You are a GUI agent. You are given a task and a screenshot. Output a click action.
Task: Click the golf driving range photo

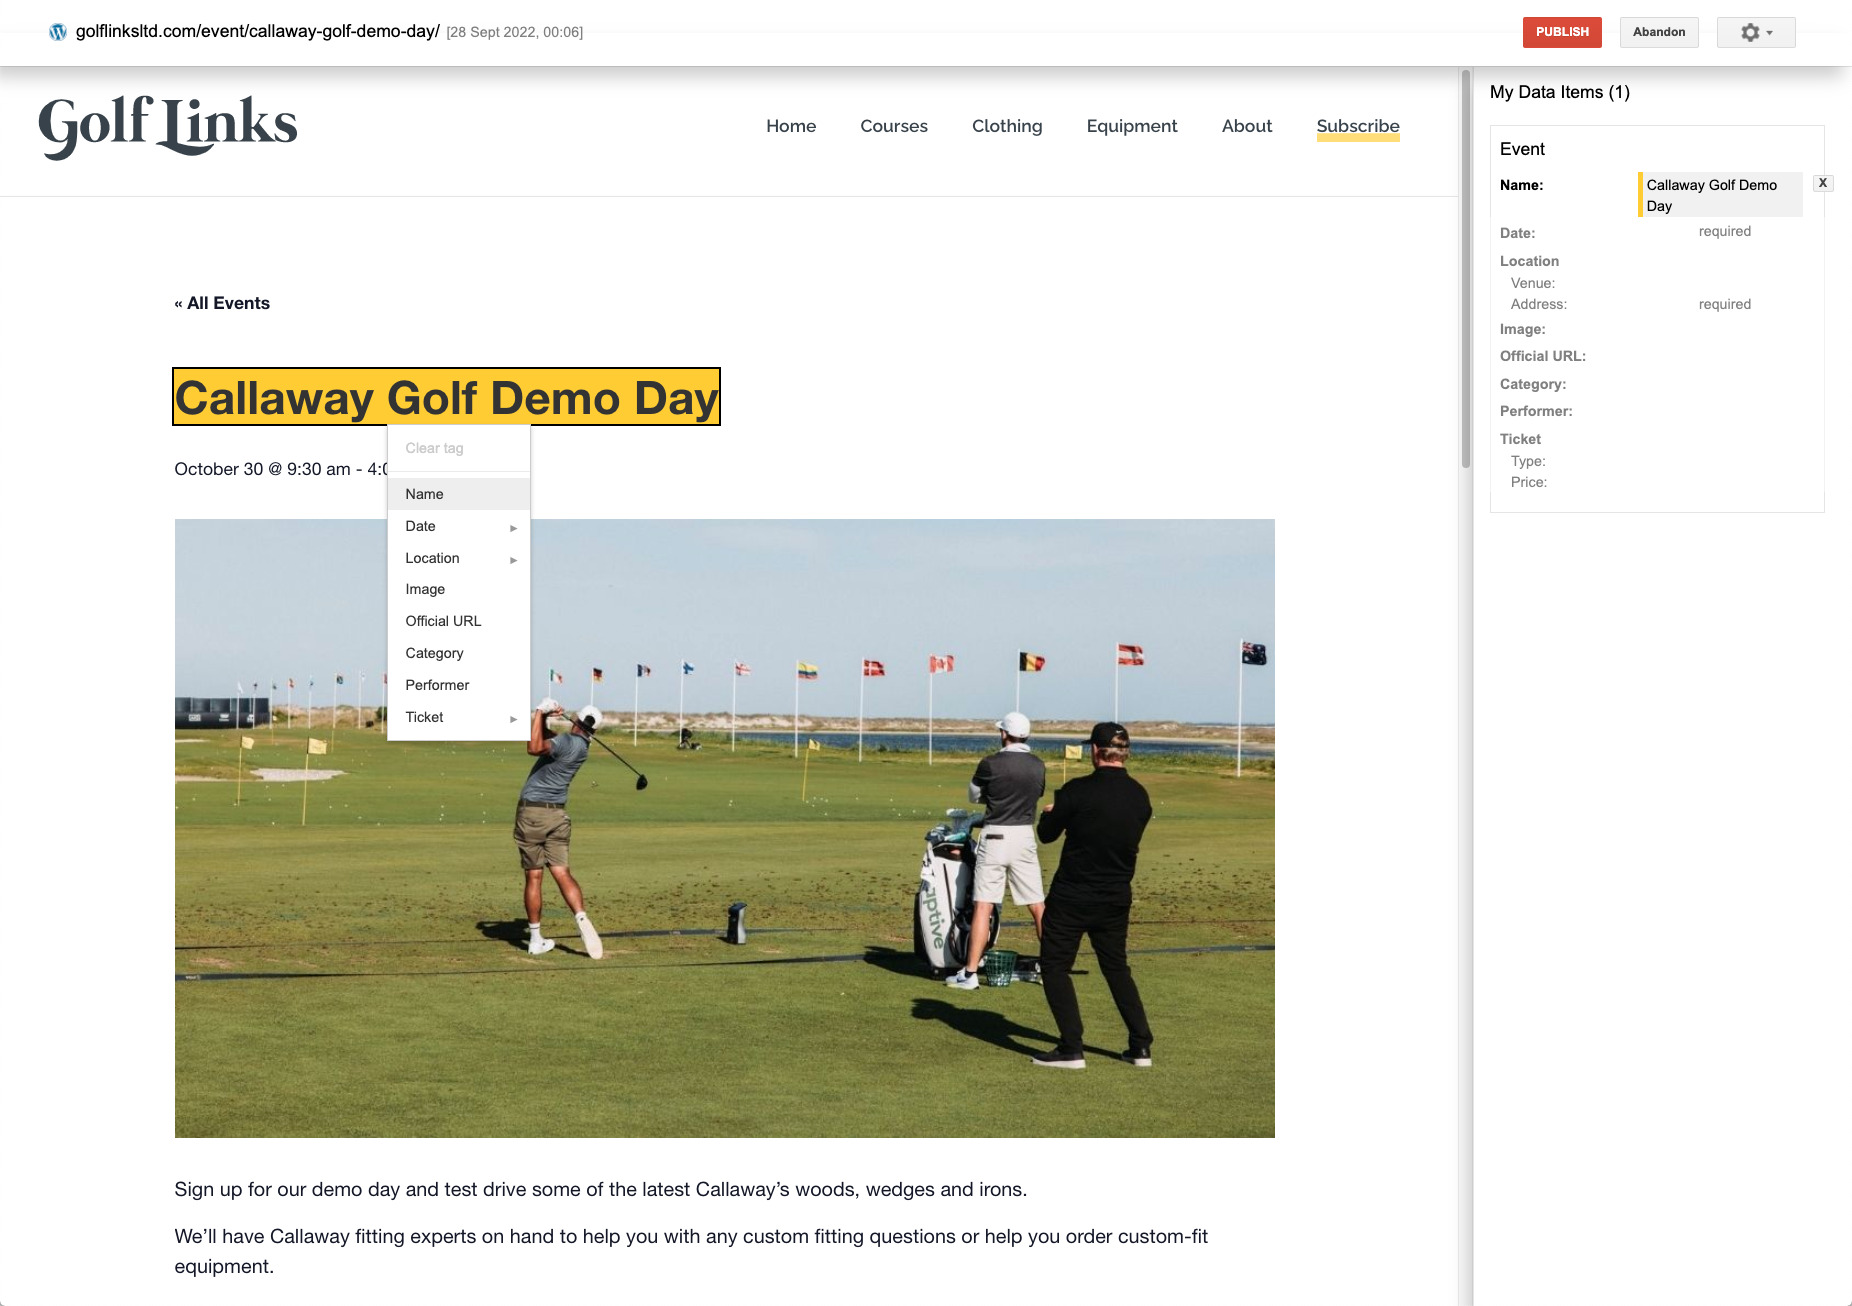(725, 828)
